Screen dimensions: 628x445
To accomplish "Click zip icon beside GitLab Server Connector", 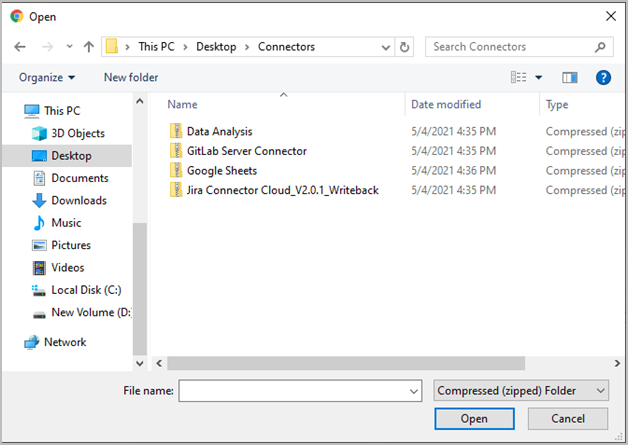I will point(176,151).
